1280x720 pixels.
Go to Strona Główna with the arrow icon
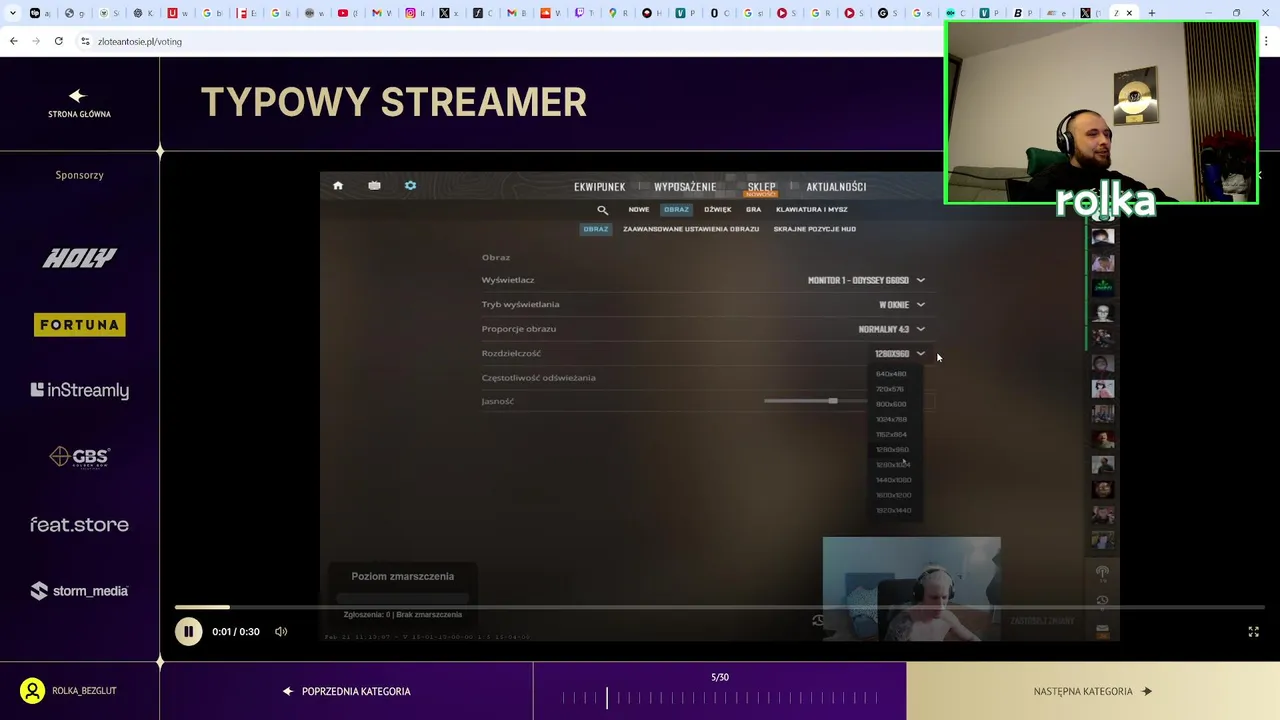pyautogui.click(x=79, y=96)
